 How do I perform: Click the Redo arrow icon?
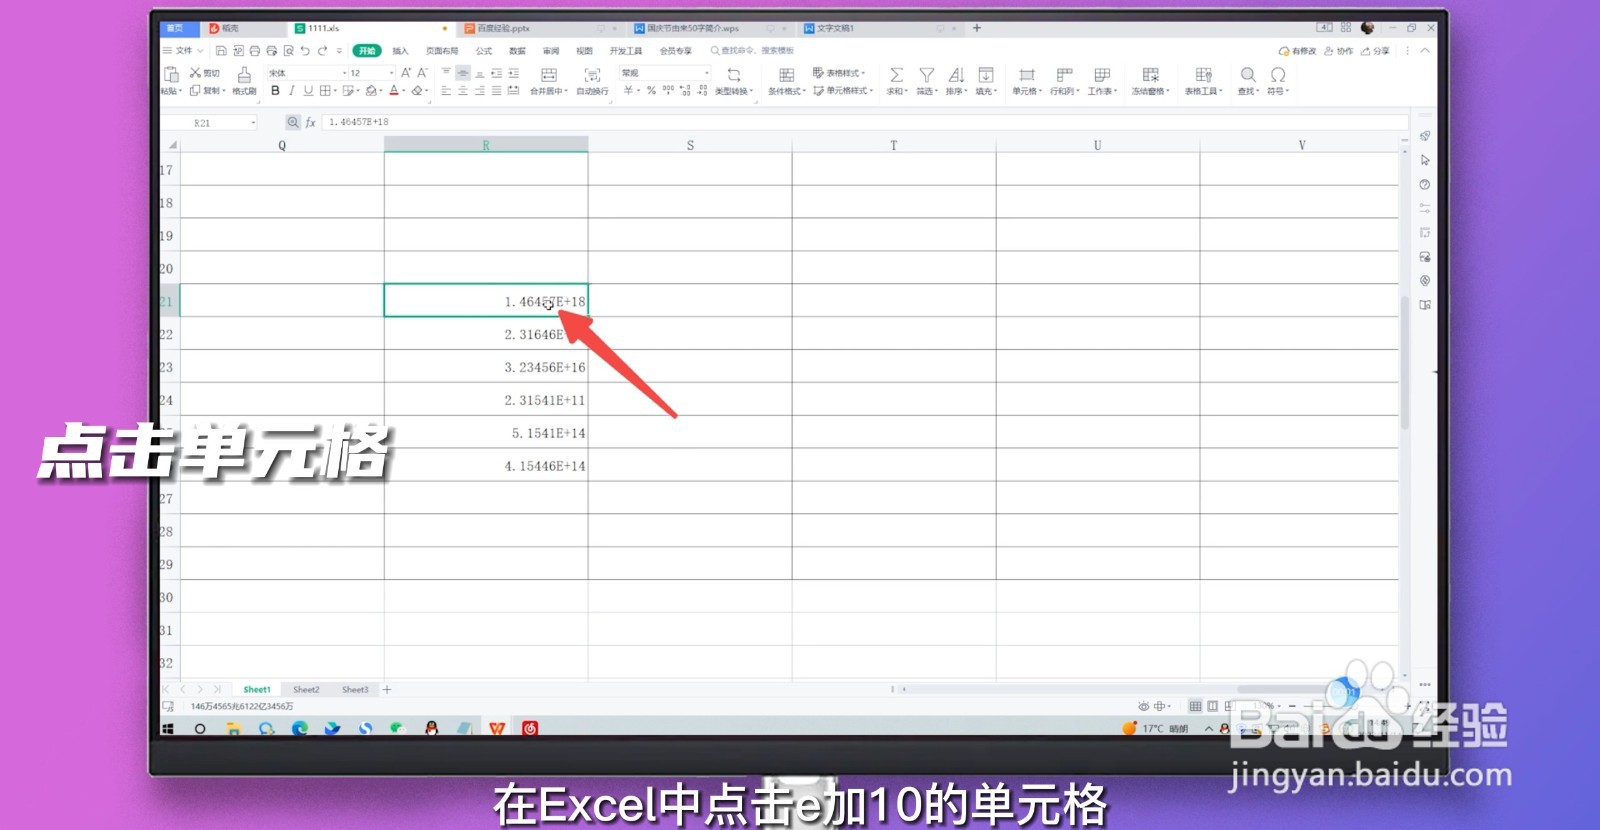[x=322, y=50]
